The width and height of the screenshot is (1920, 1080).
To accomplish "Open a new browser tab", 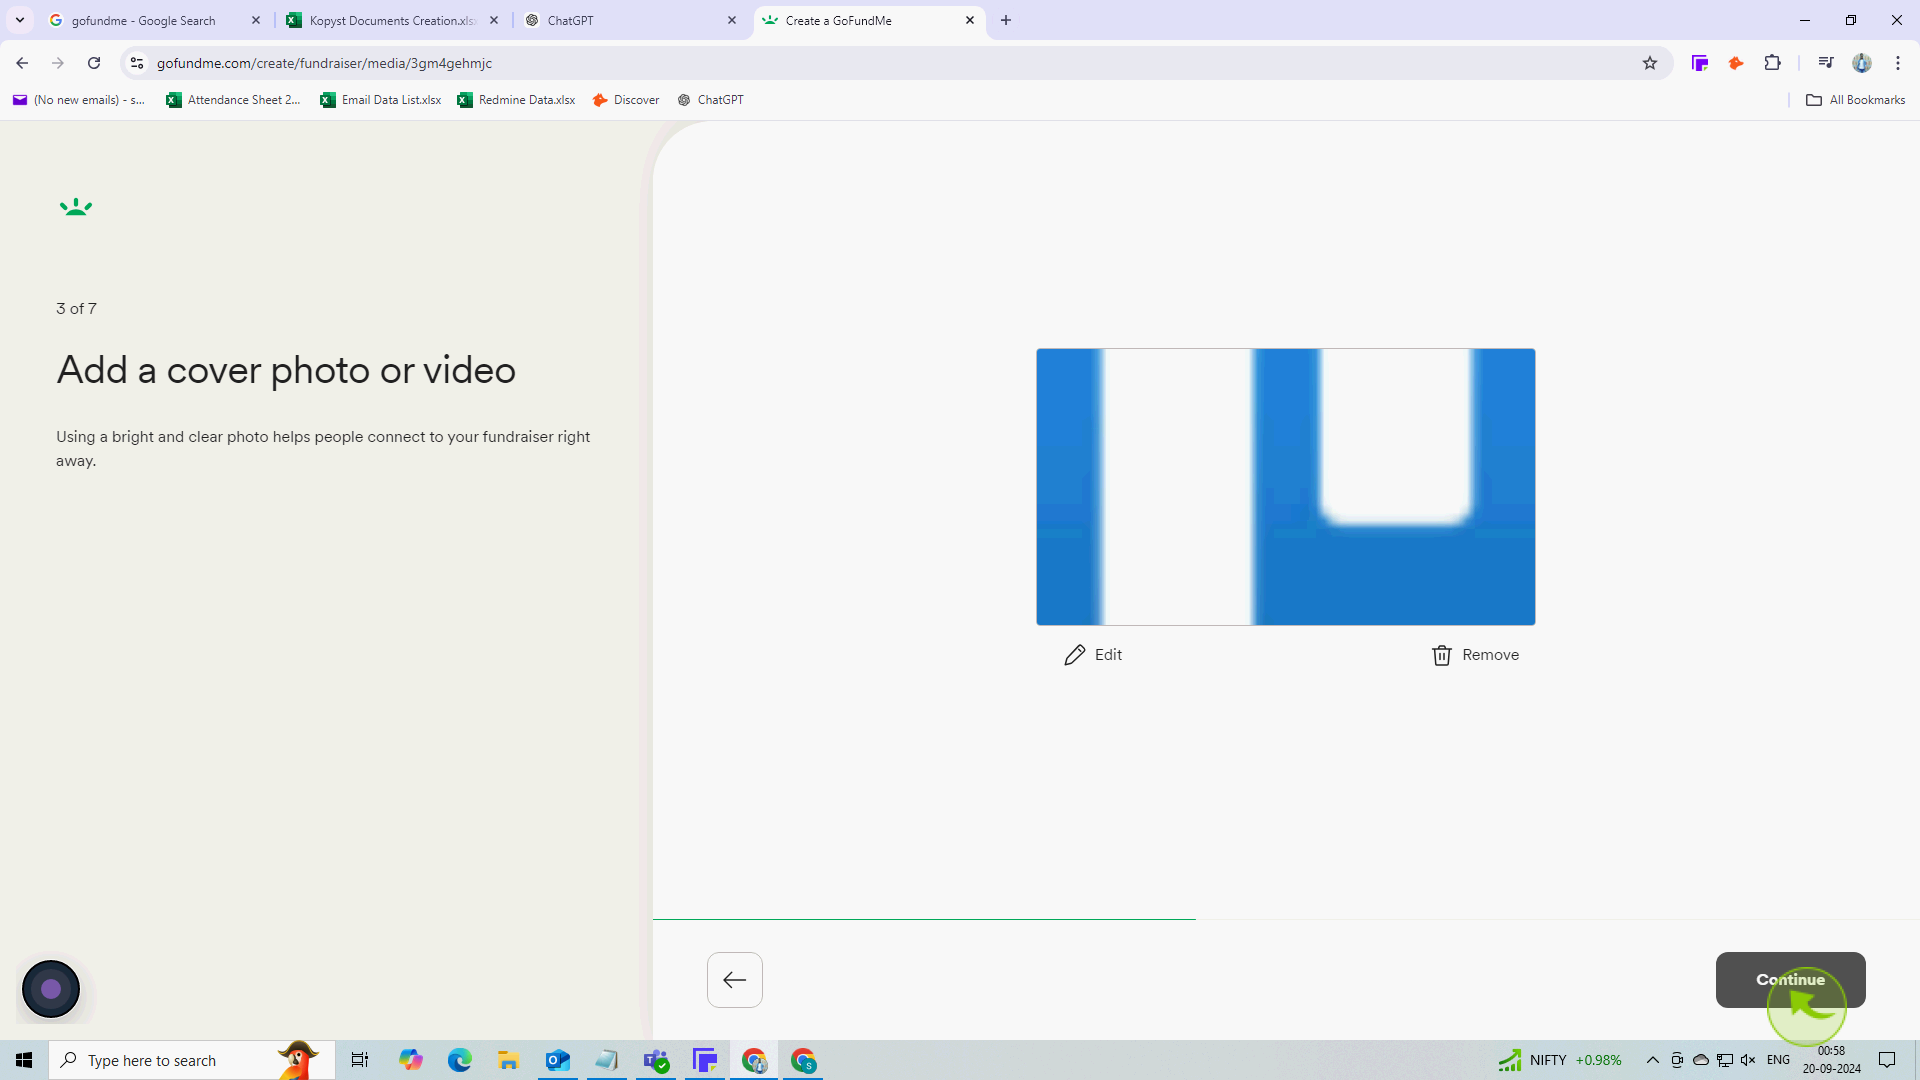I will 1006,20.
